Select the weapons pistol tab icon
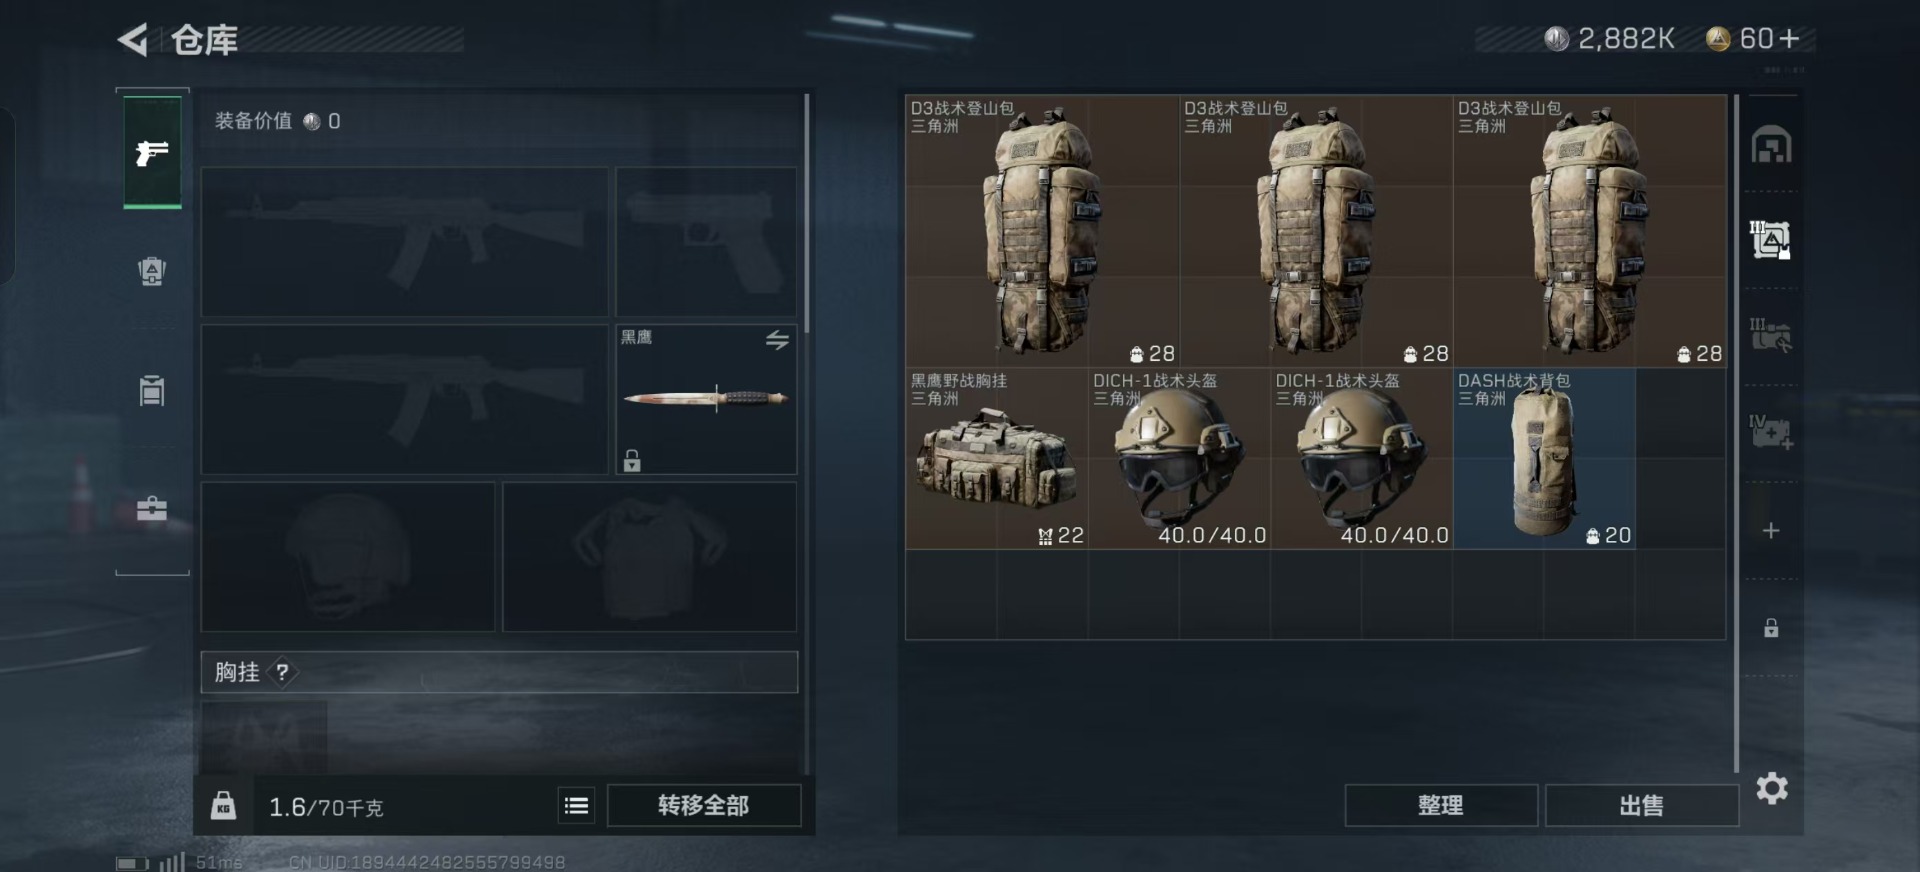The width and height of the screenshot is (1920, 872). pyautogui.click(x=152, y=153)
